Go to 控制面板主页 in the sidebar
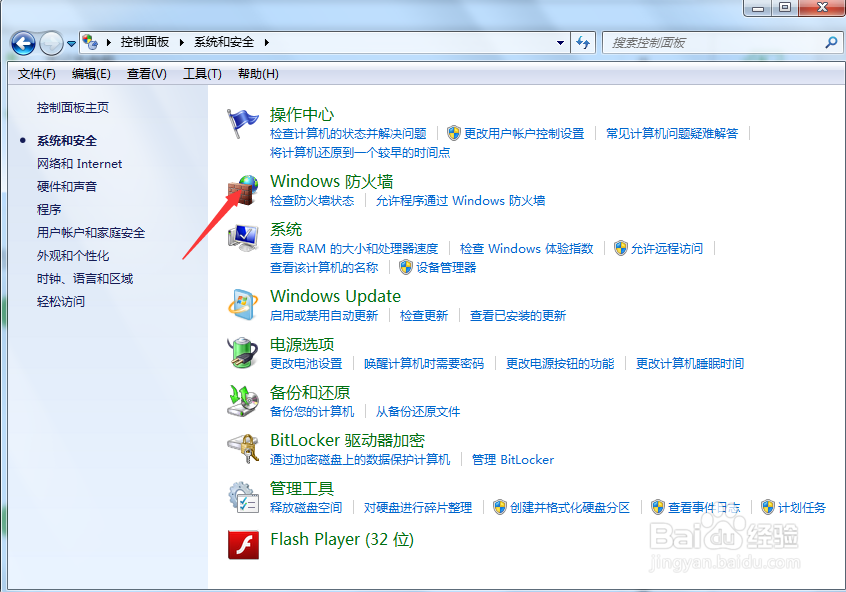Viewport: 846px width, 592px height. click(73, 107)
